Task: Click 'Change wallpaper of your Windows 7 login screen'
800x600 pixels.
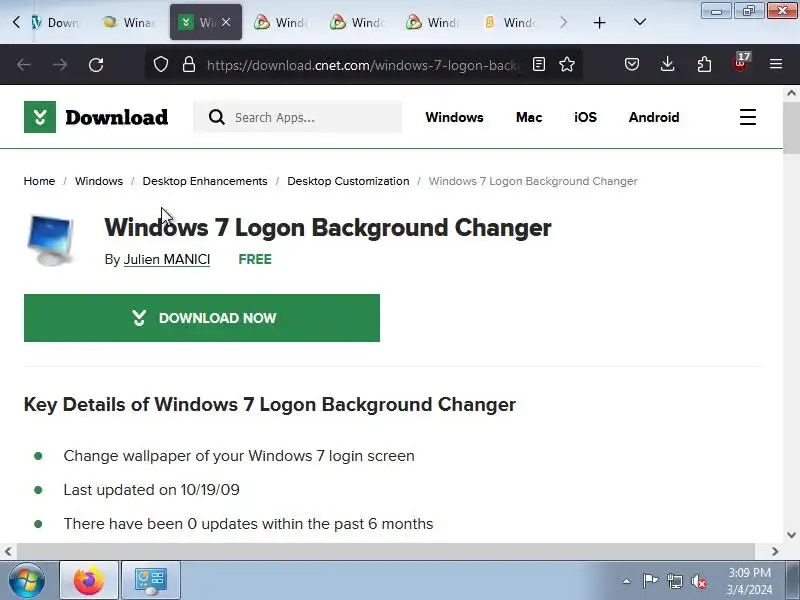Action: [239, 456]
